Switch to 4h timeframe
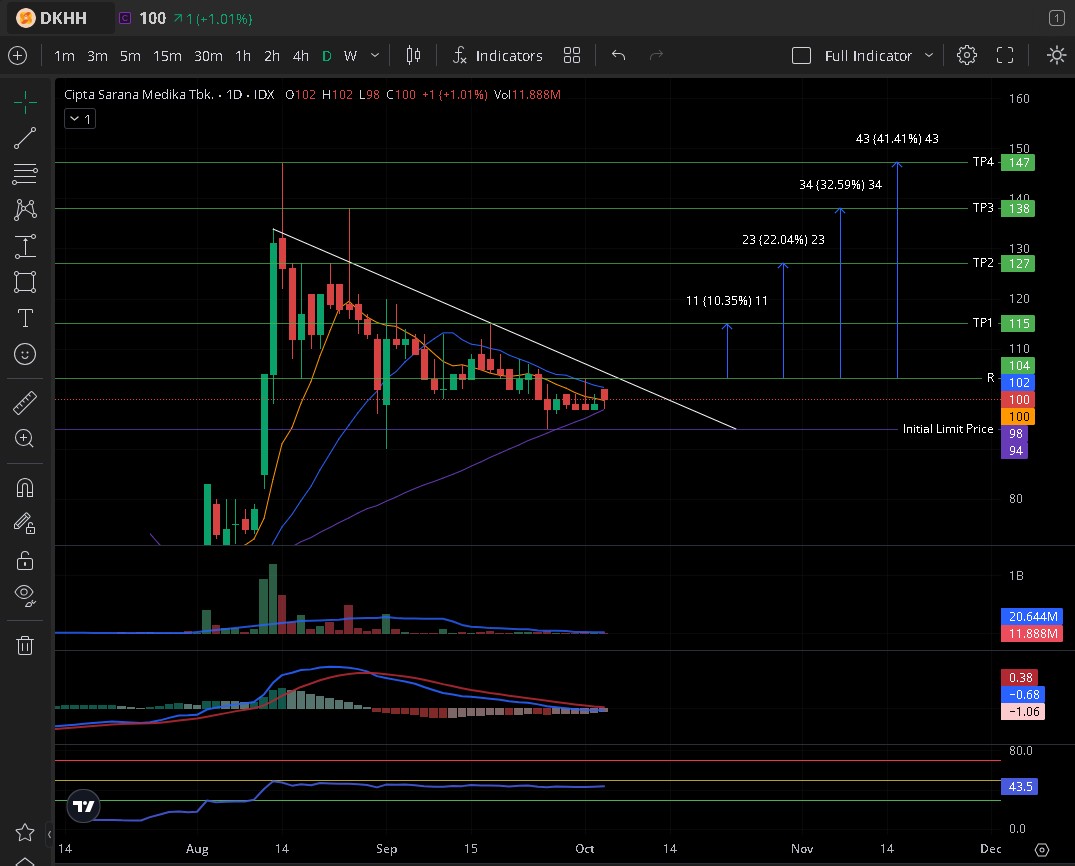1075x866 pixels. [x=301, y=56]
